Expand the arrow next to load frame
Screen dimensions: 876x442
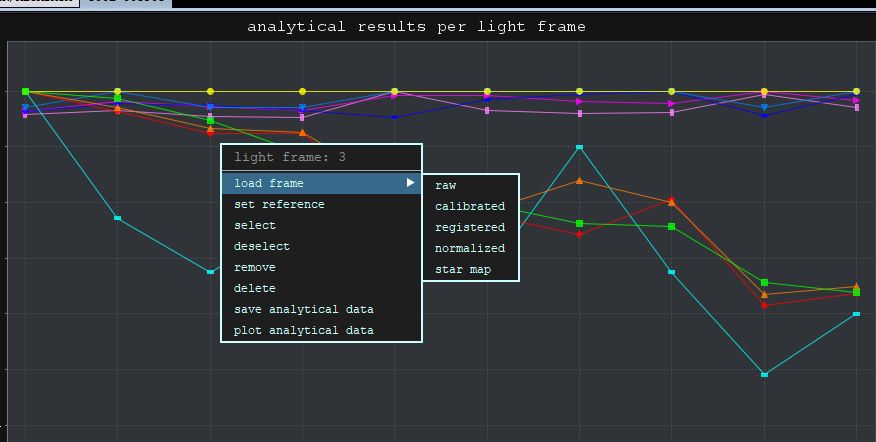pos(410,183)
